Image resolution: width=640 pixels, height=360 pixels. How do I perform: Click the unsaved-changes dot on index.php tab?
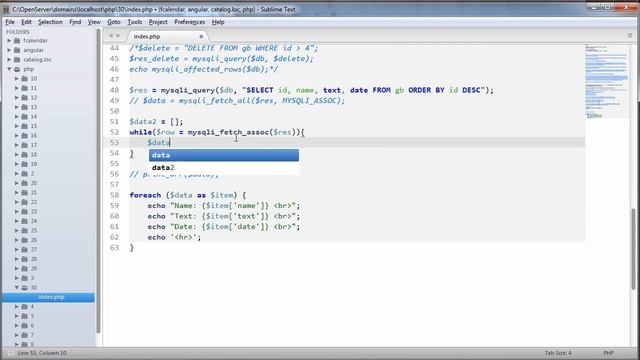201,36
